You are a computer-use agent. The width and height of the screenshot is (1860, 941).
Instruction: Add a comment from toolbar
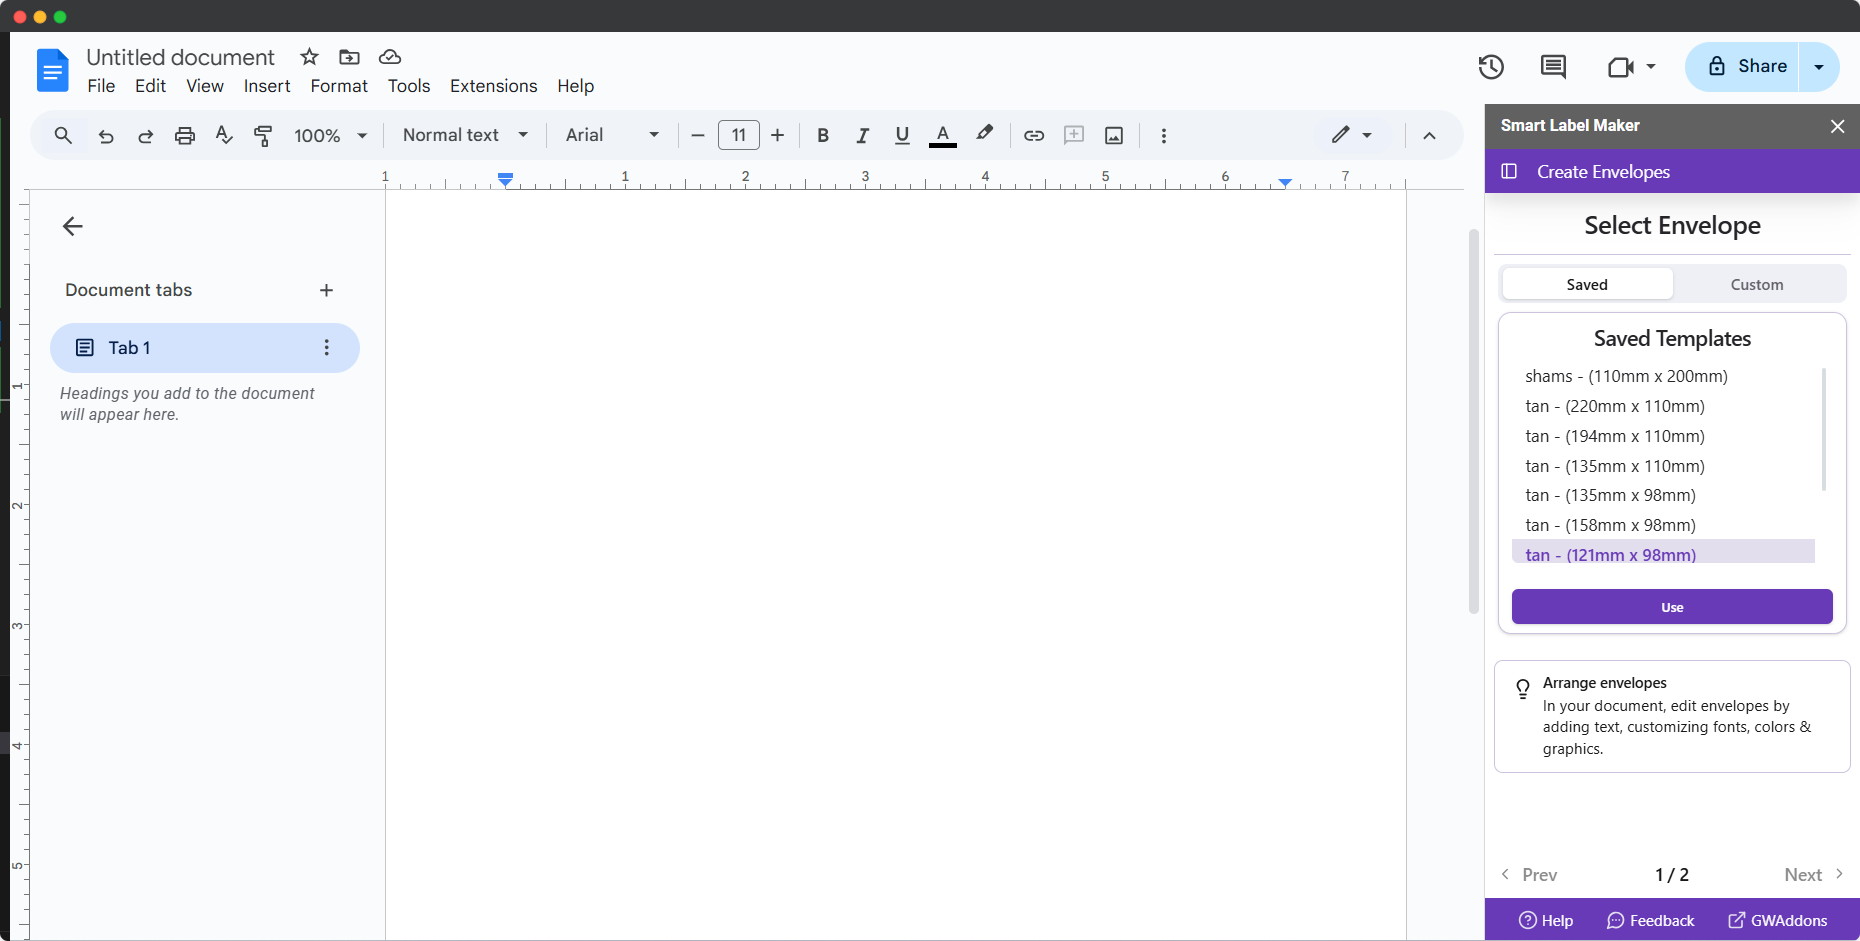(1074, 135)
